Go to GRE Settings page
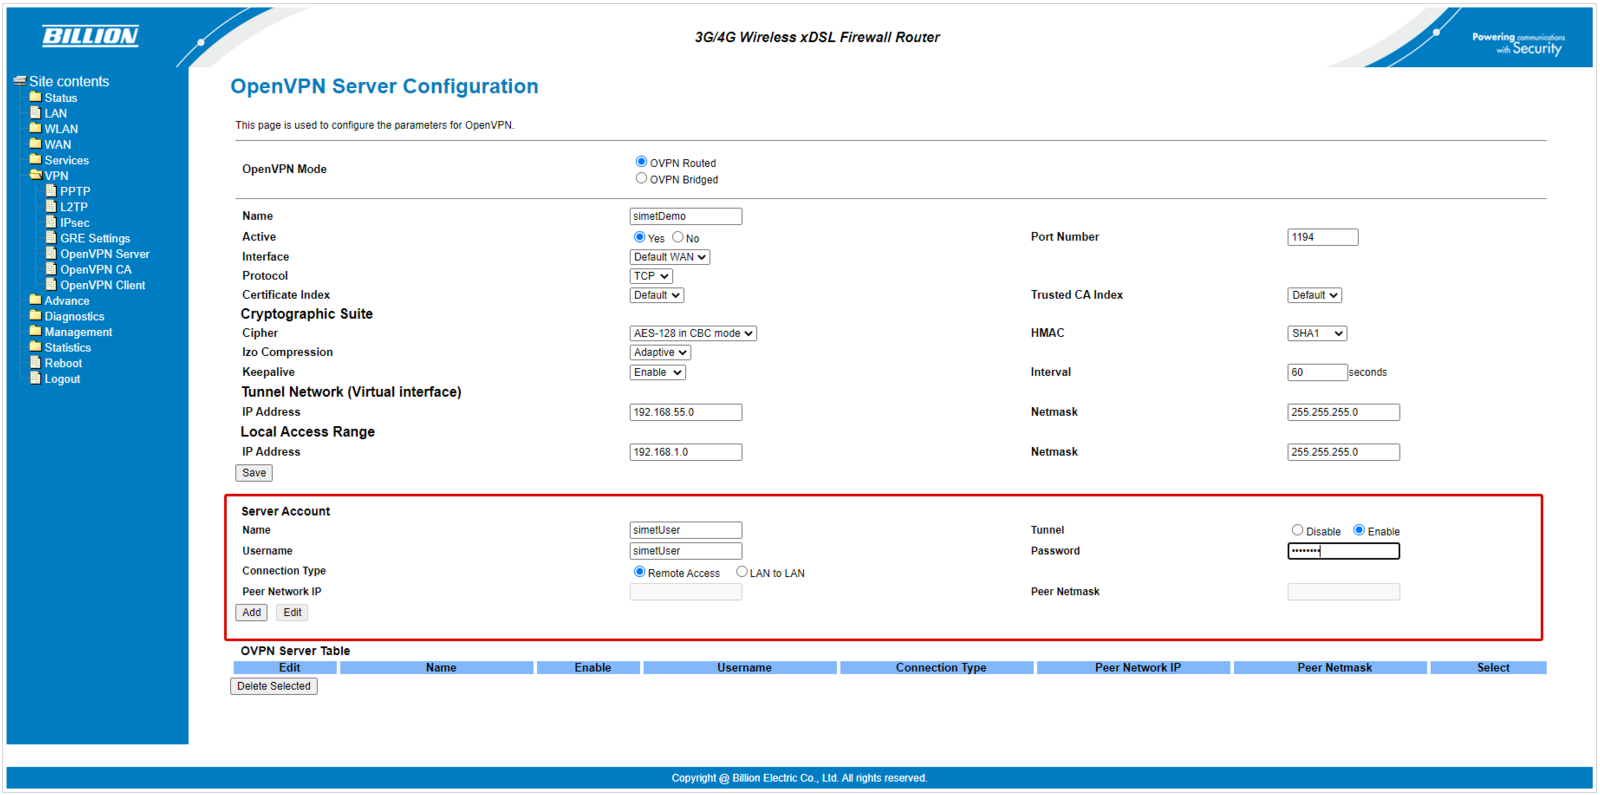This screenshot has width=1600, height=795. point(95,238)
